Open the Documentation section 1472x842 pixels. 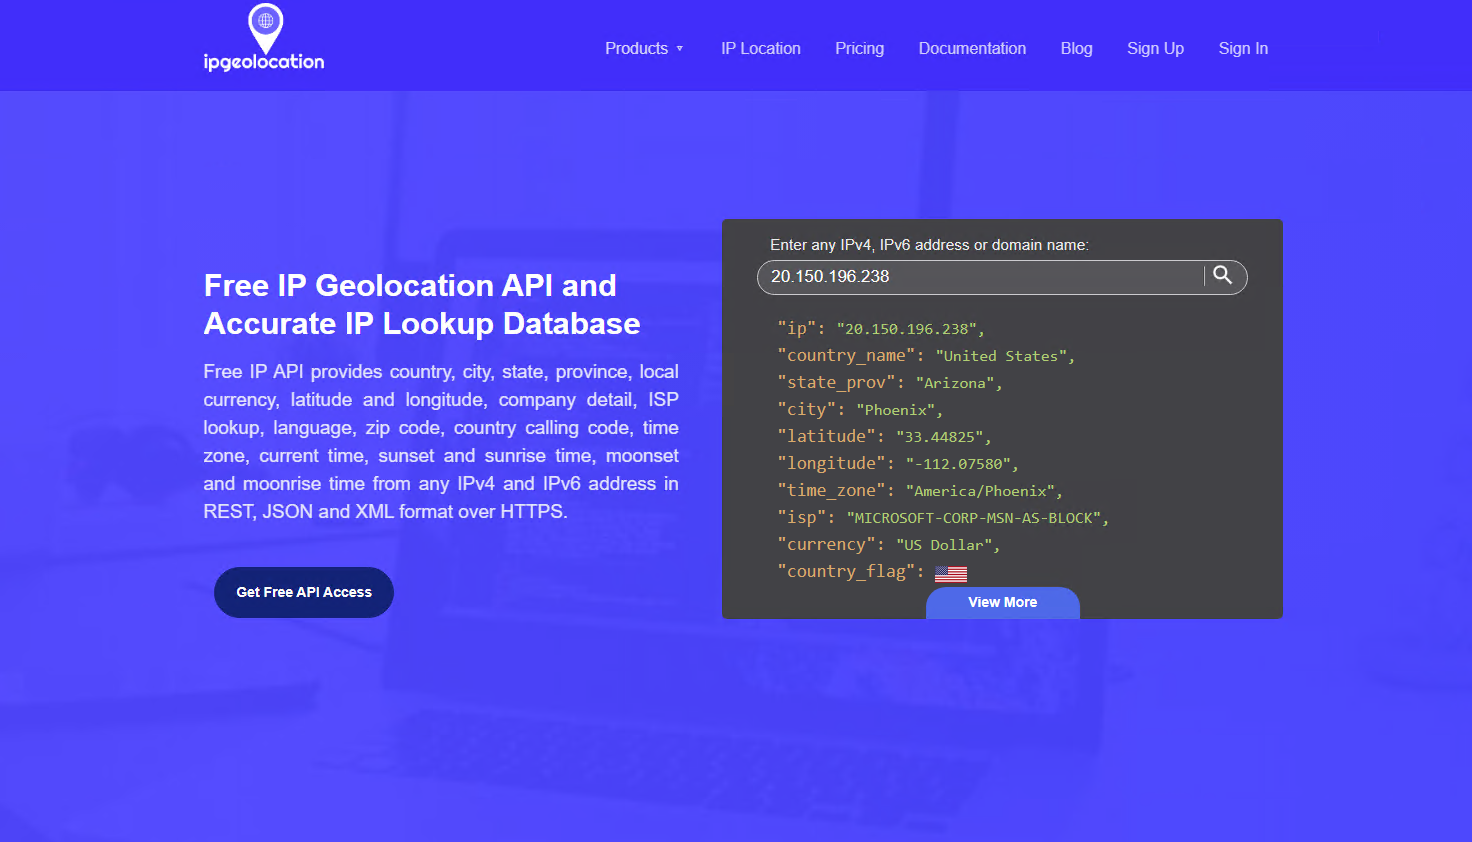tap(971, 48)
